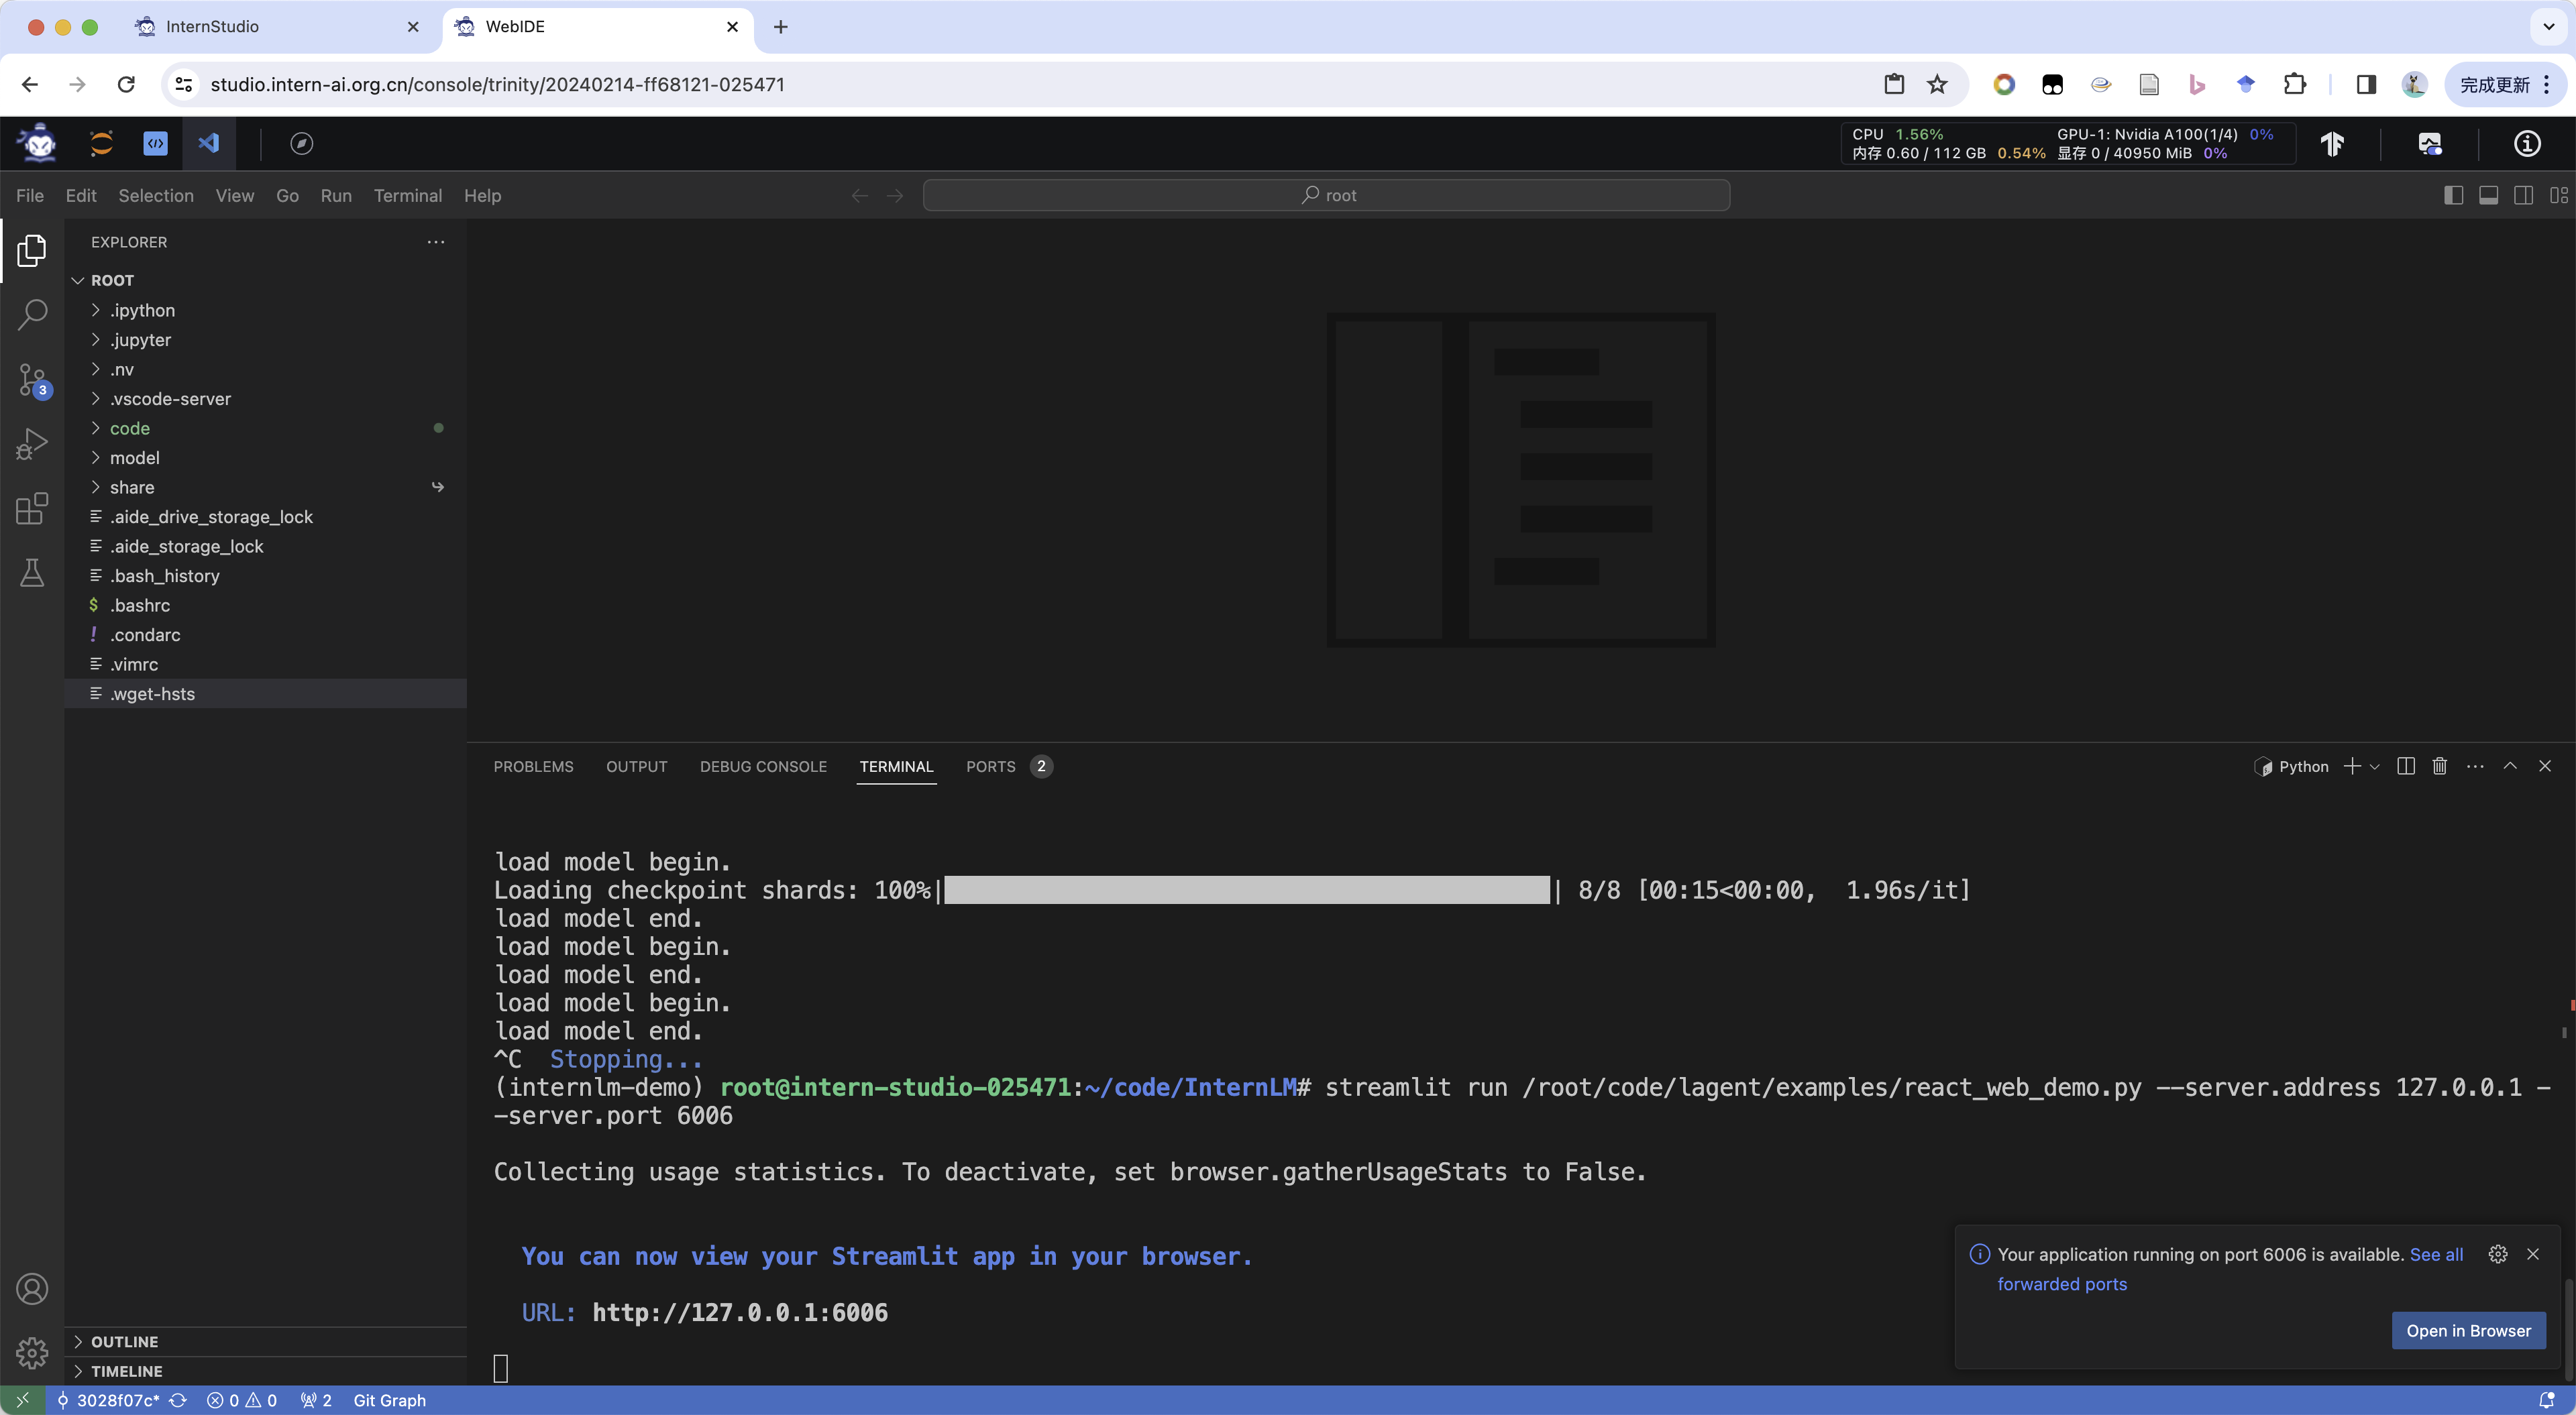The image size is (2576, 1415).
Task: Open the Extensions view
Action: [x=32, y=508]
